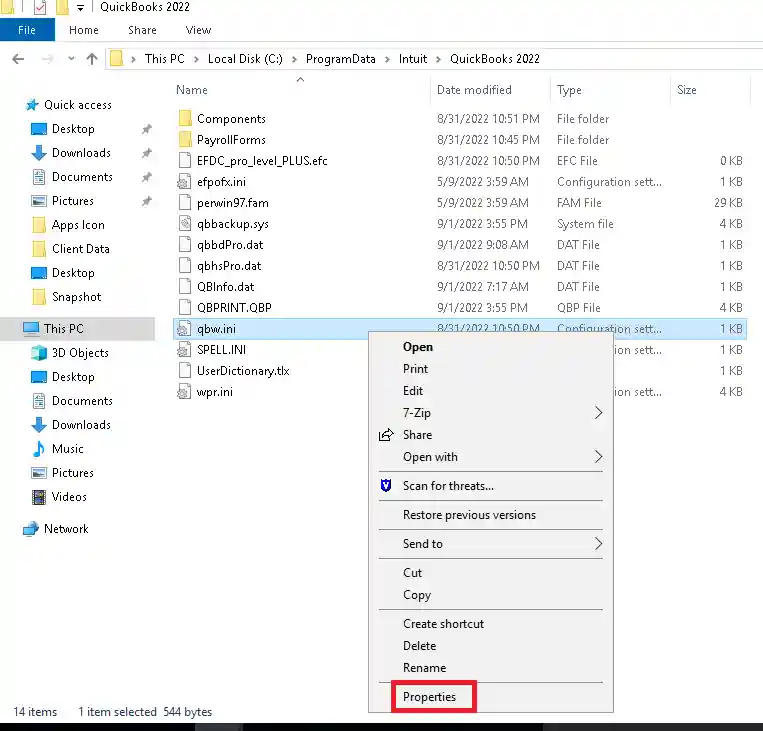Click chevron after Intuit breadcrumb
Screen dimensions: 763x731
[x=438, y=59]
